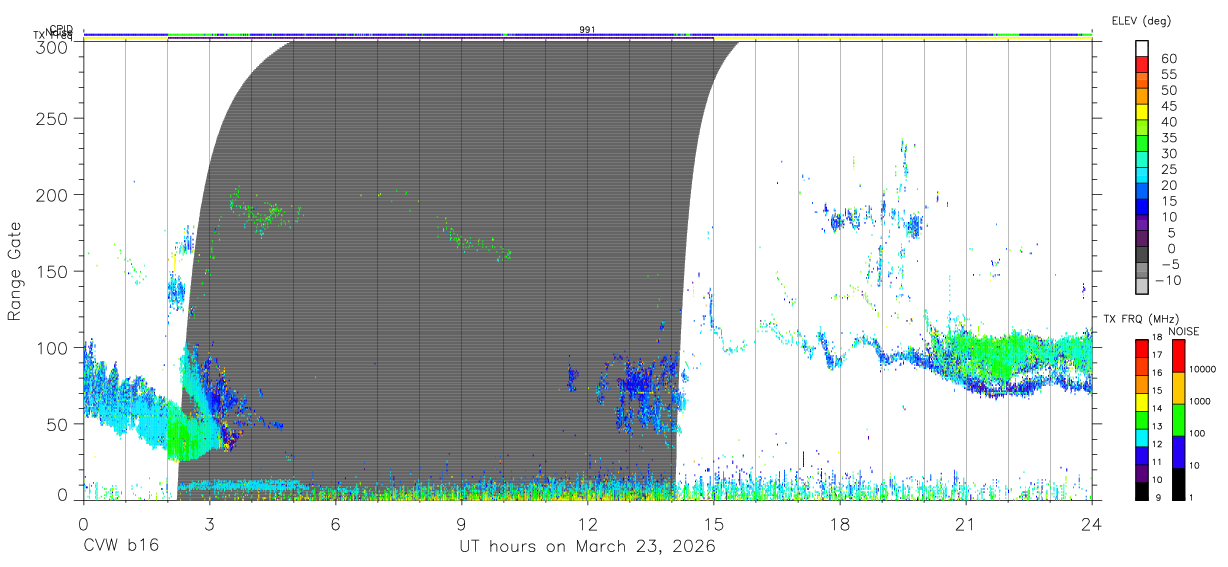Click the 18 tick on UT hours axis
1228x567 pixels.
pos(839,524)
